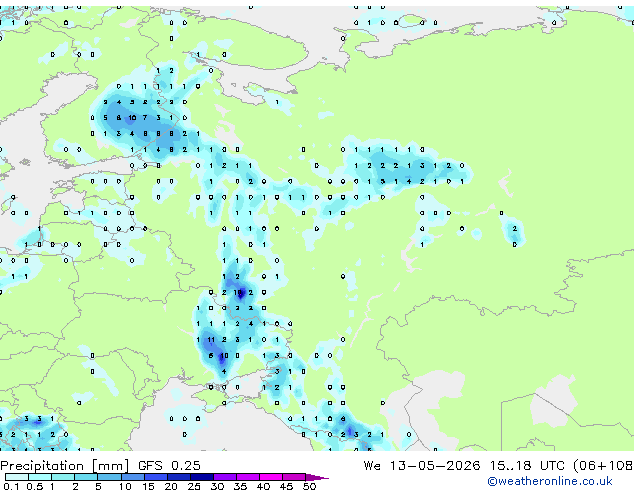Click the "50" legend scale label
634x490 pixels.
coord(309,486)
